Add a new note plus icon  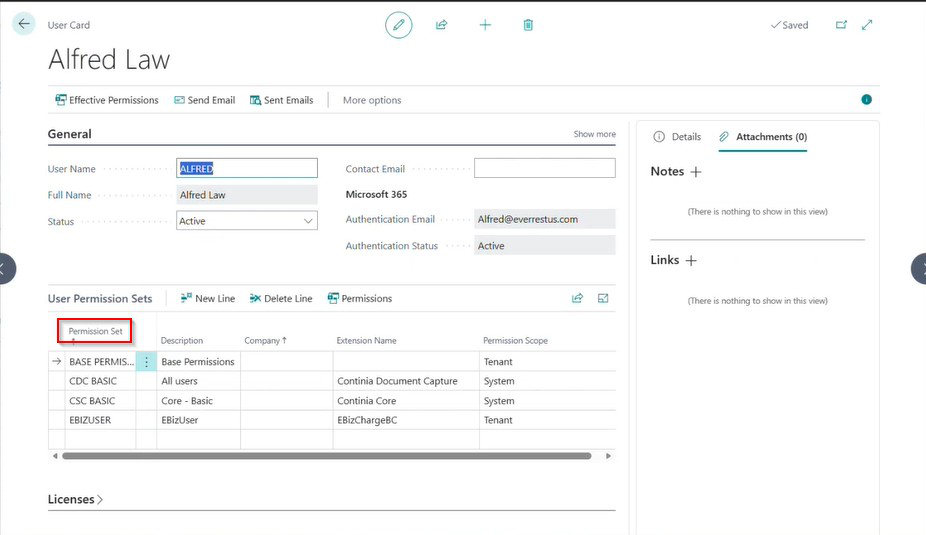(696, 172)
